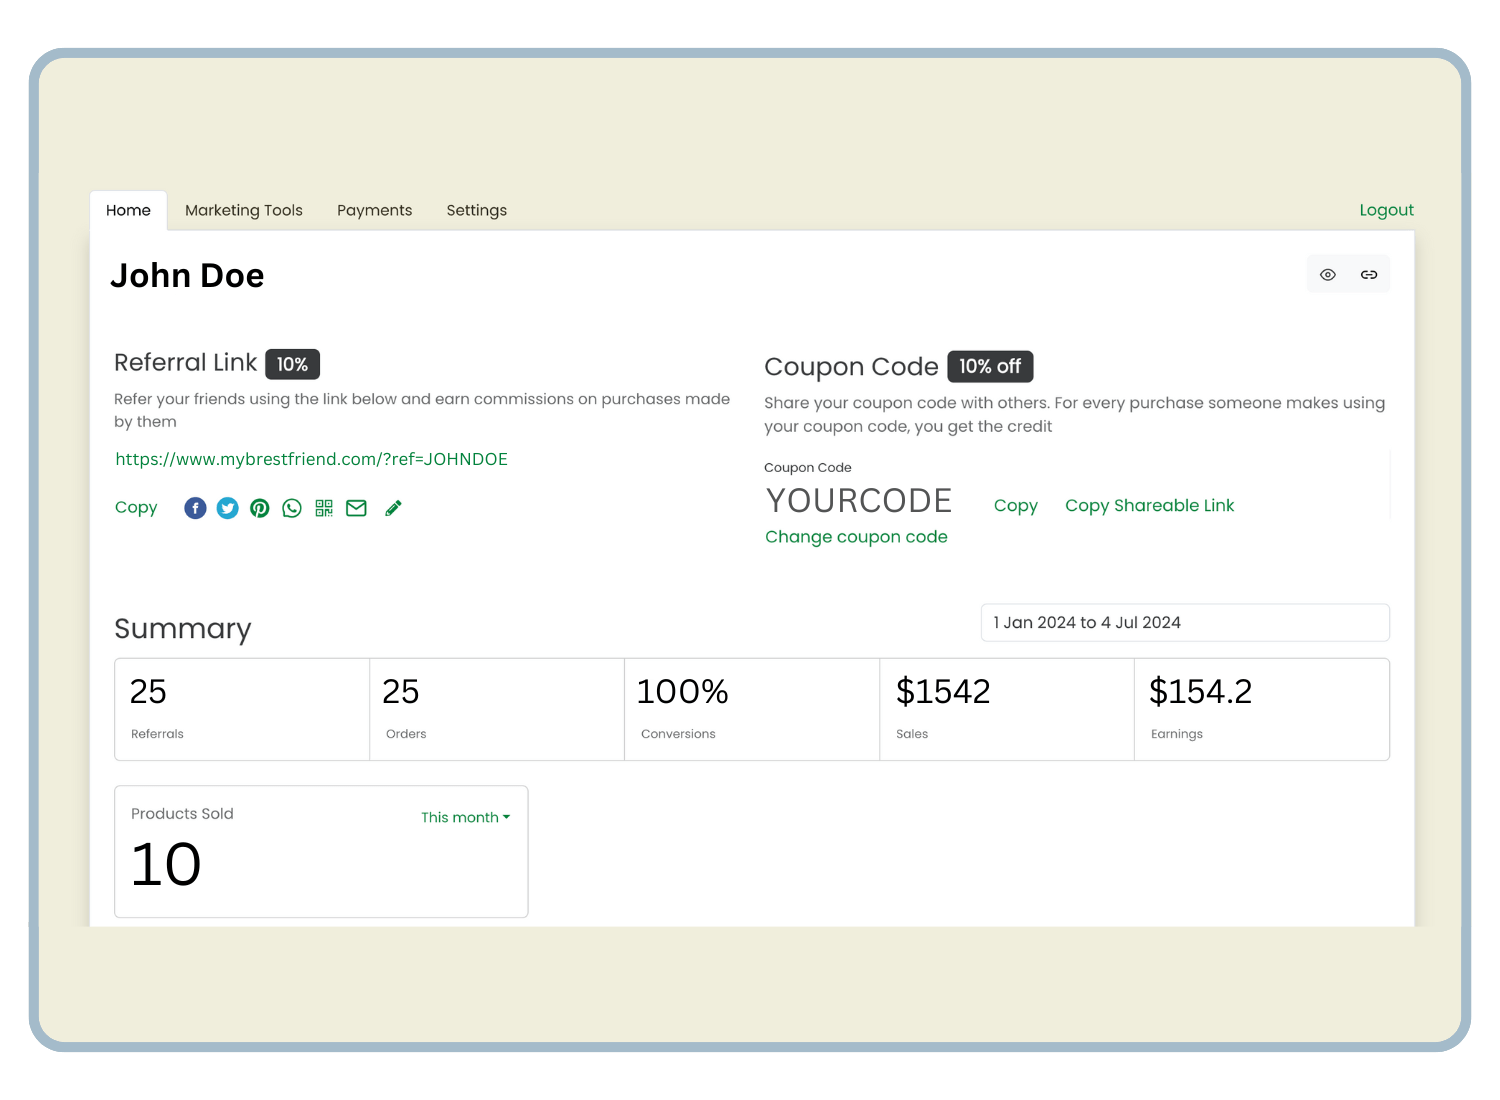Click Change coupon code link
Screen dimensions: 1500x1100
(856, 537)
